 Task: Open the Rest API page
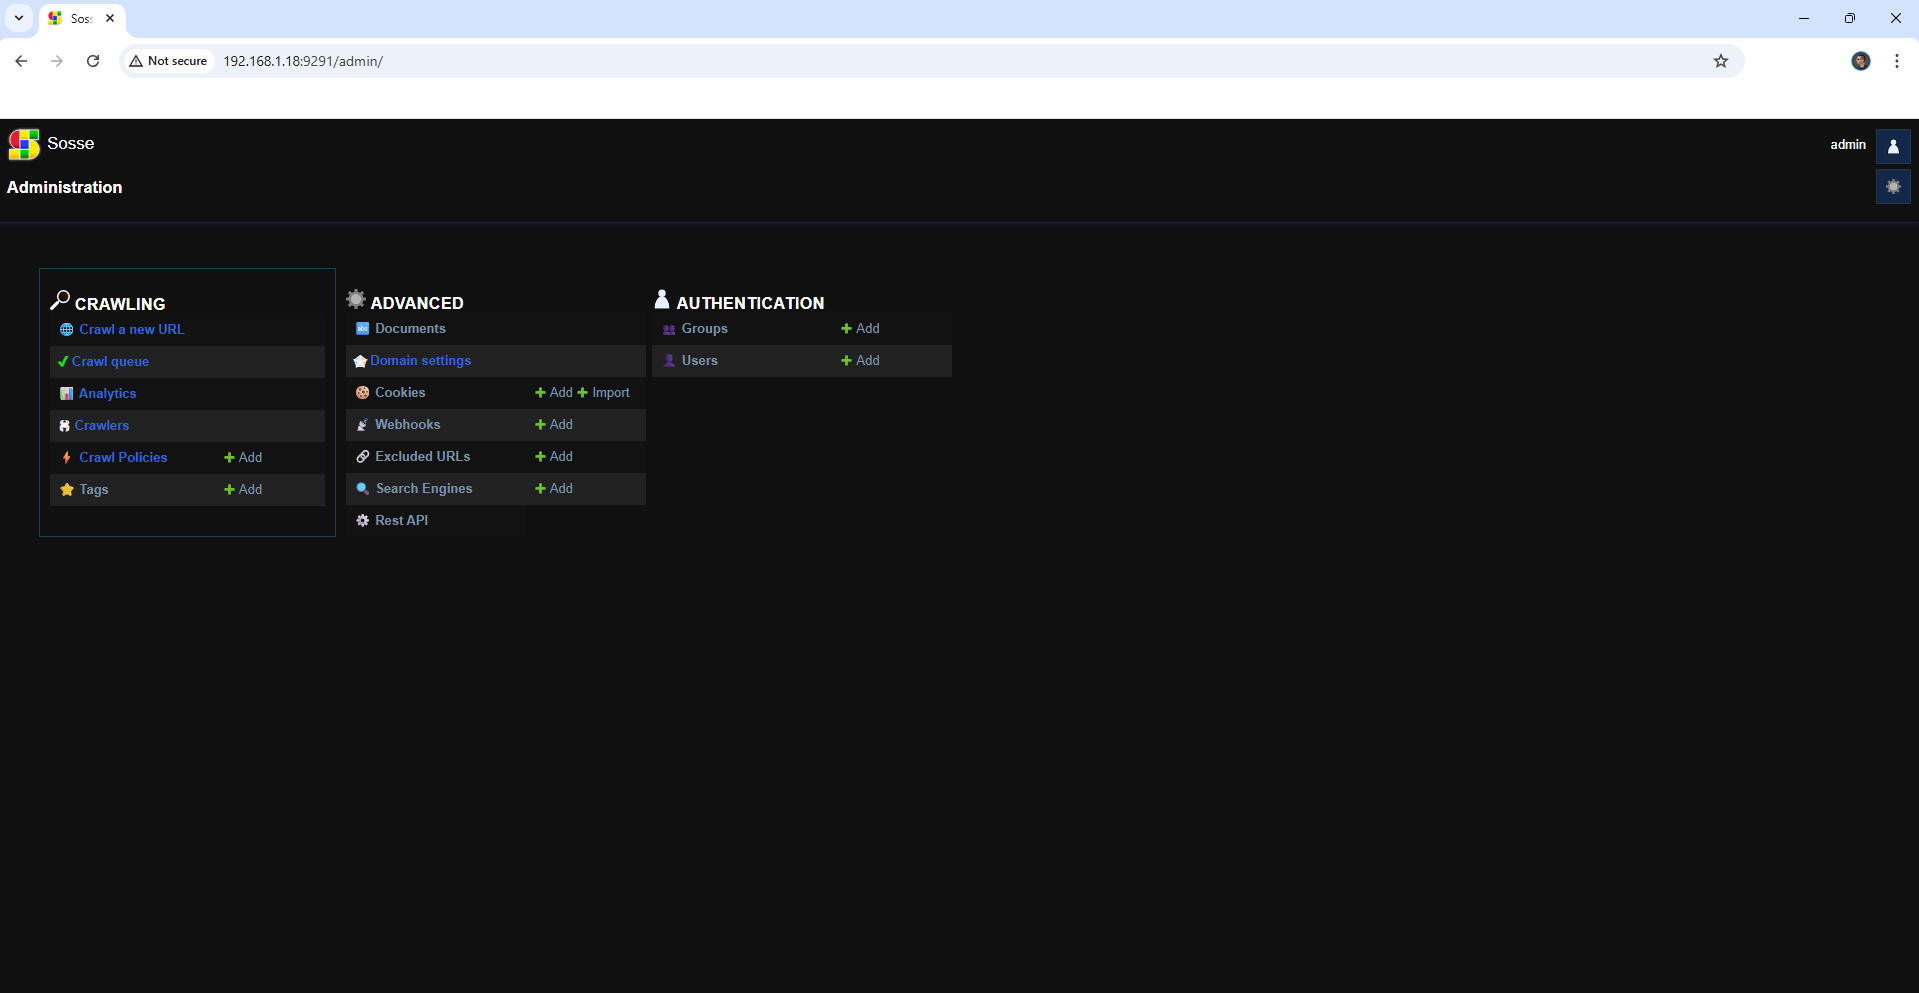click(401, 521)
